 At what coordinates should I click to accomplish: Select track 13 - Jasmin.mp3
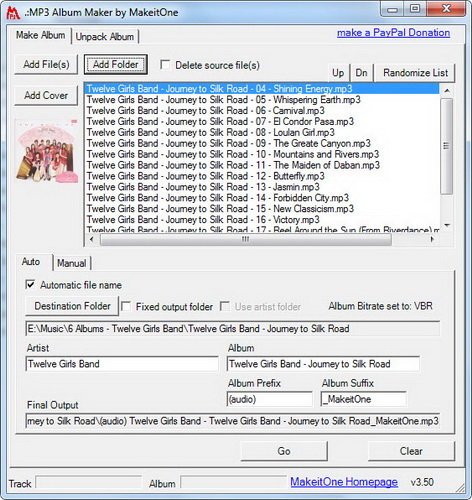pyautogui.click(x=262, y=187)
